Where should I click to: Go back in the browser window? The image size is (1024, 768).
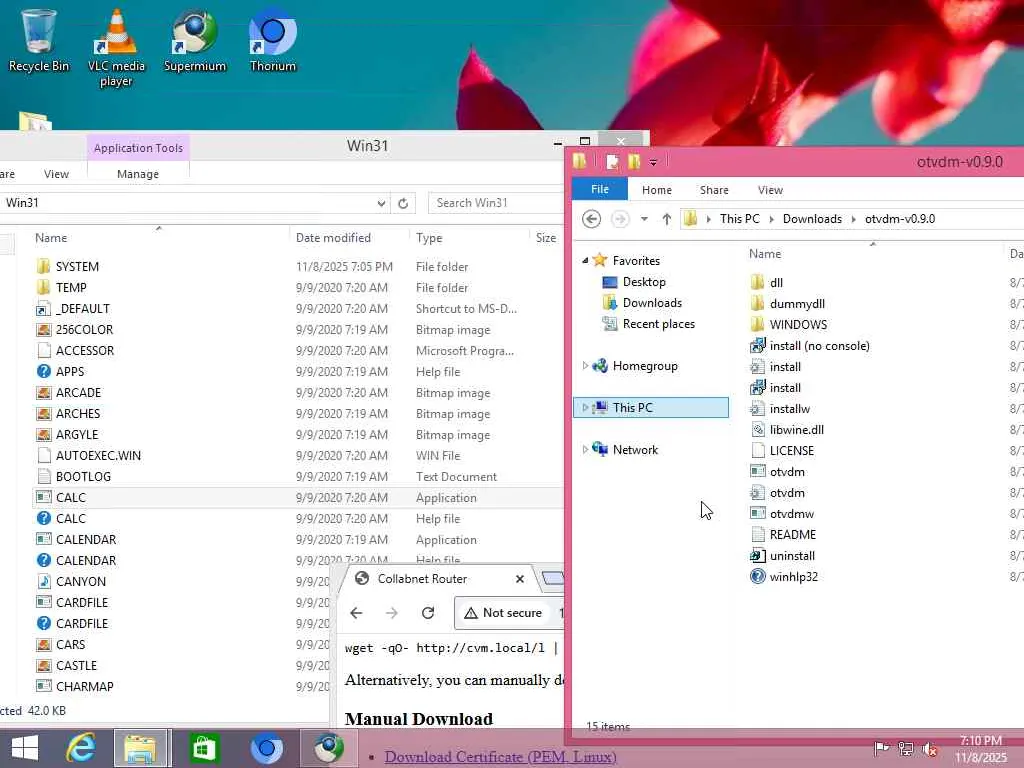tap(356, 613)
